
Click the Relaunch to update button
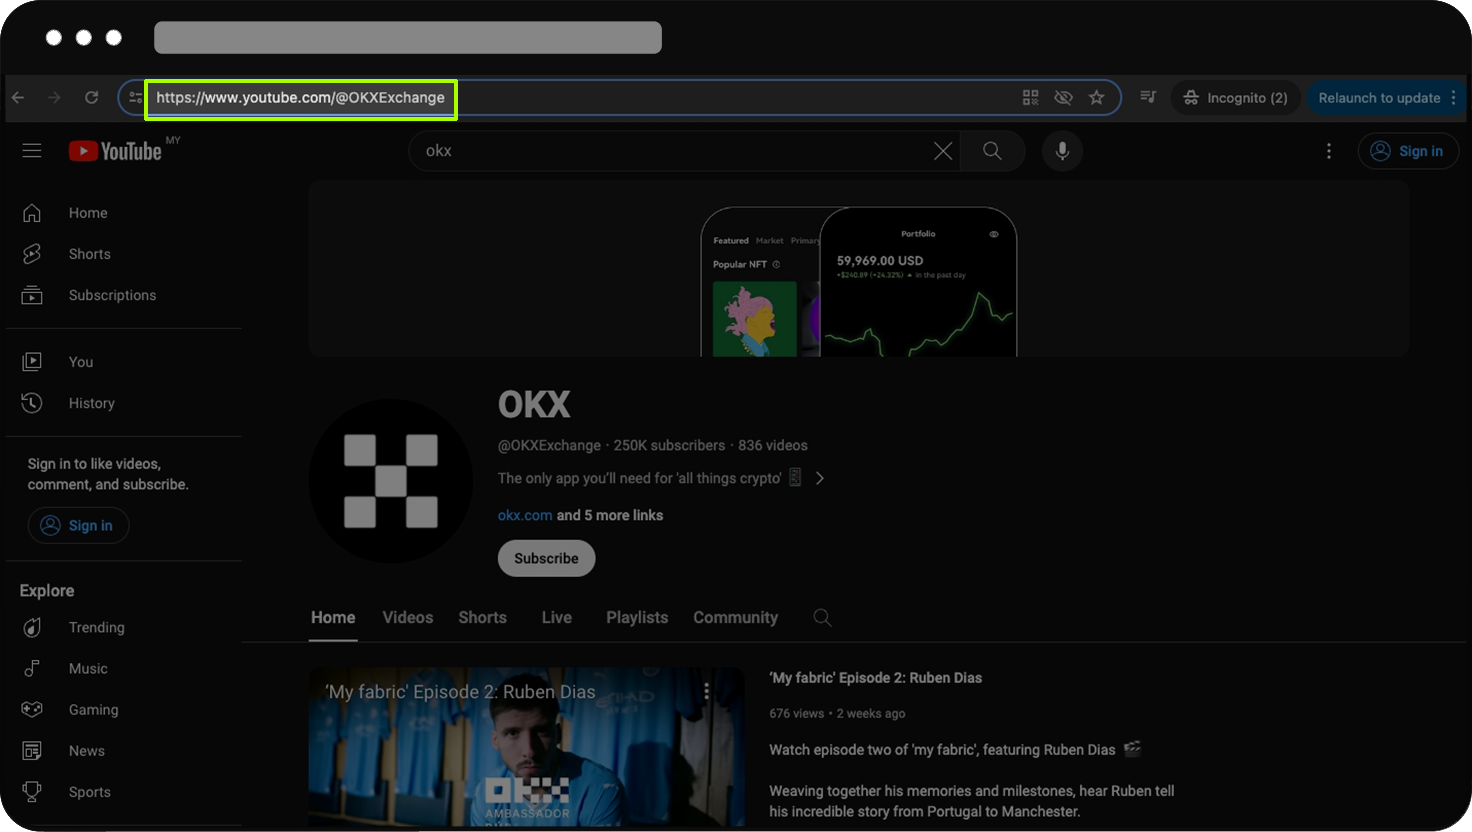tap(1378, 98)
